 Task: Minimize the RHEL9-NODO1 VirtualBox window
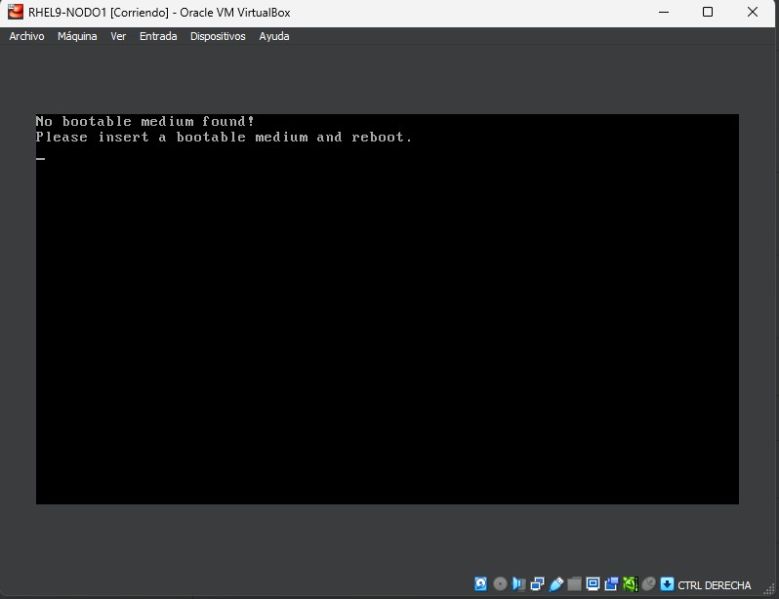pyautogui.click(x=664, y=12)
